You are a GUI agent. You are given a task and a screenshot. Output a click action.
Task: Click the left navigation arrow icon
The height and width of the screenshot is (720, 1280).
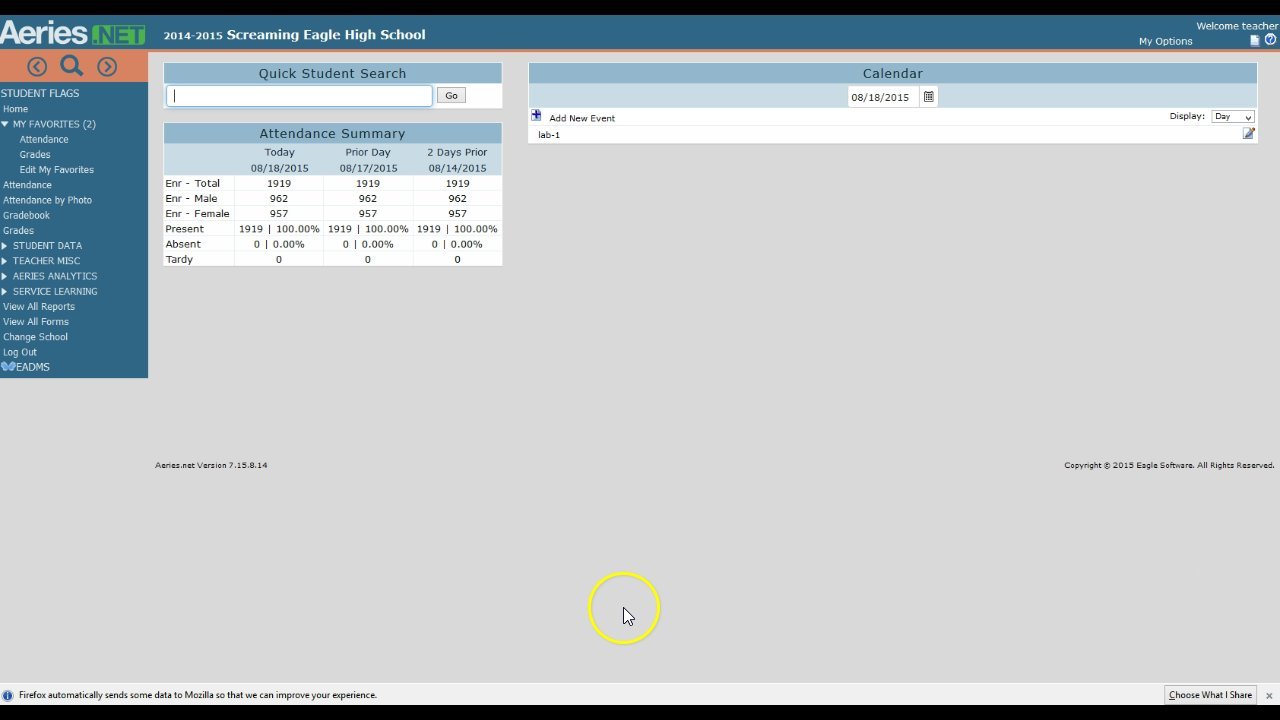(36, 66)
